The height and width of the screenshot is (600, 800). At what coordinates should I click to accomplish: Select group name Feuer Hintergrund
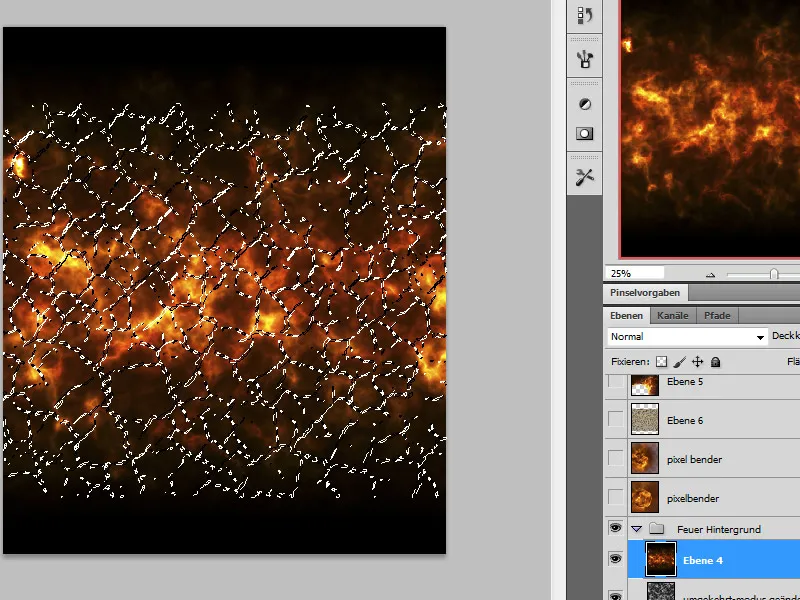click(x=718, y=530)
